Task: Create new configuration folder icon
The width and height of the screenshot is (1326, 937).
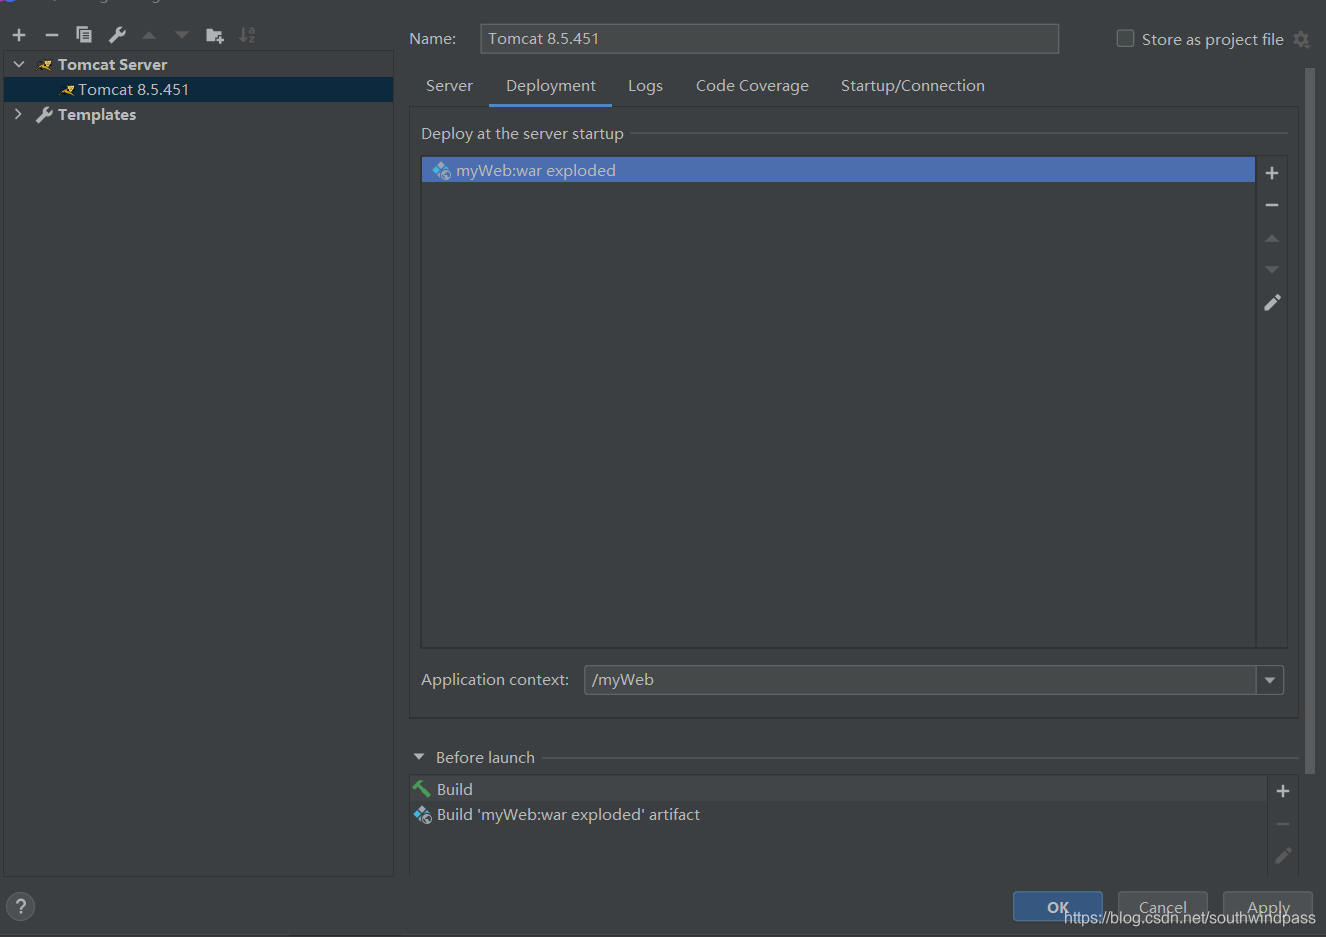Action: (214, 35)
